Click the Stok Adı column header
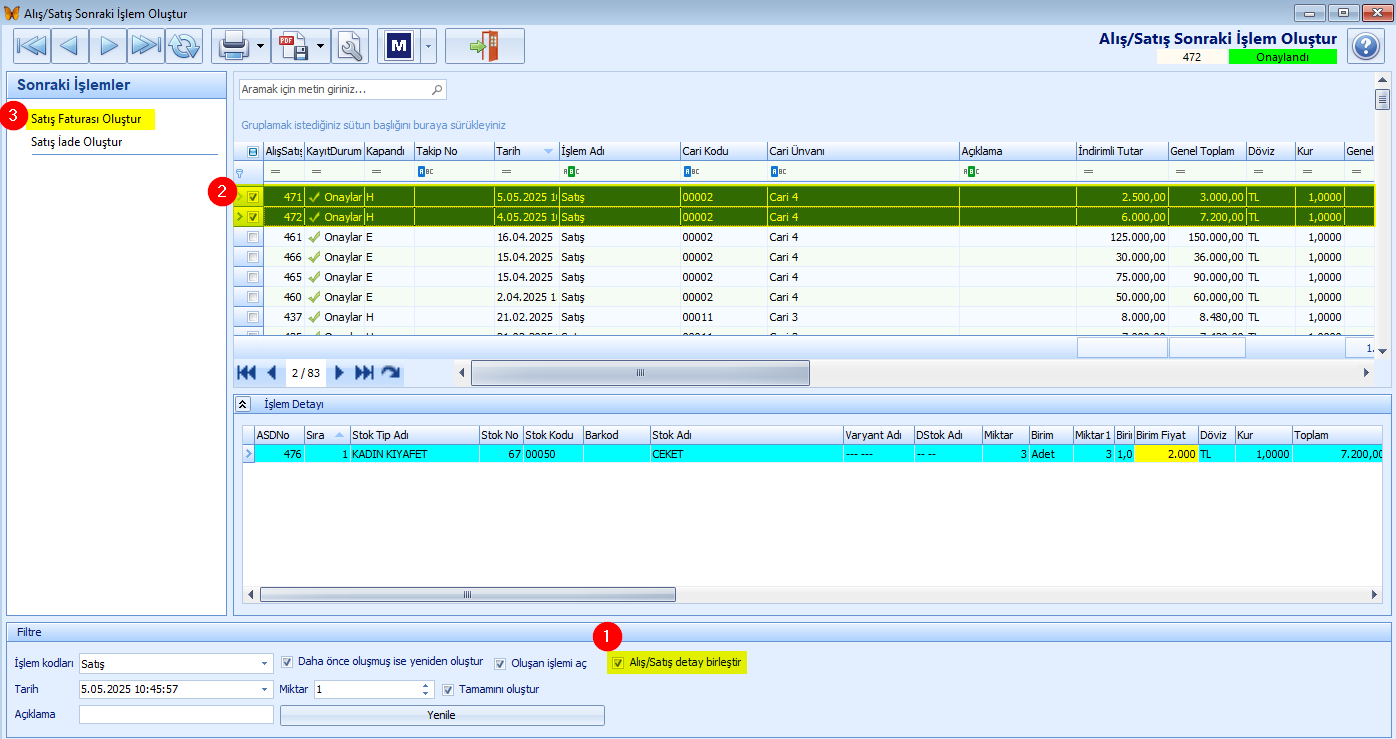 [x=746, y=435]
